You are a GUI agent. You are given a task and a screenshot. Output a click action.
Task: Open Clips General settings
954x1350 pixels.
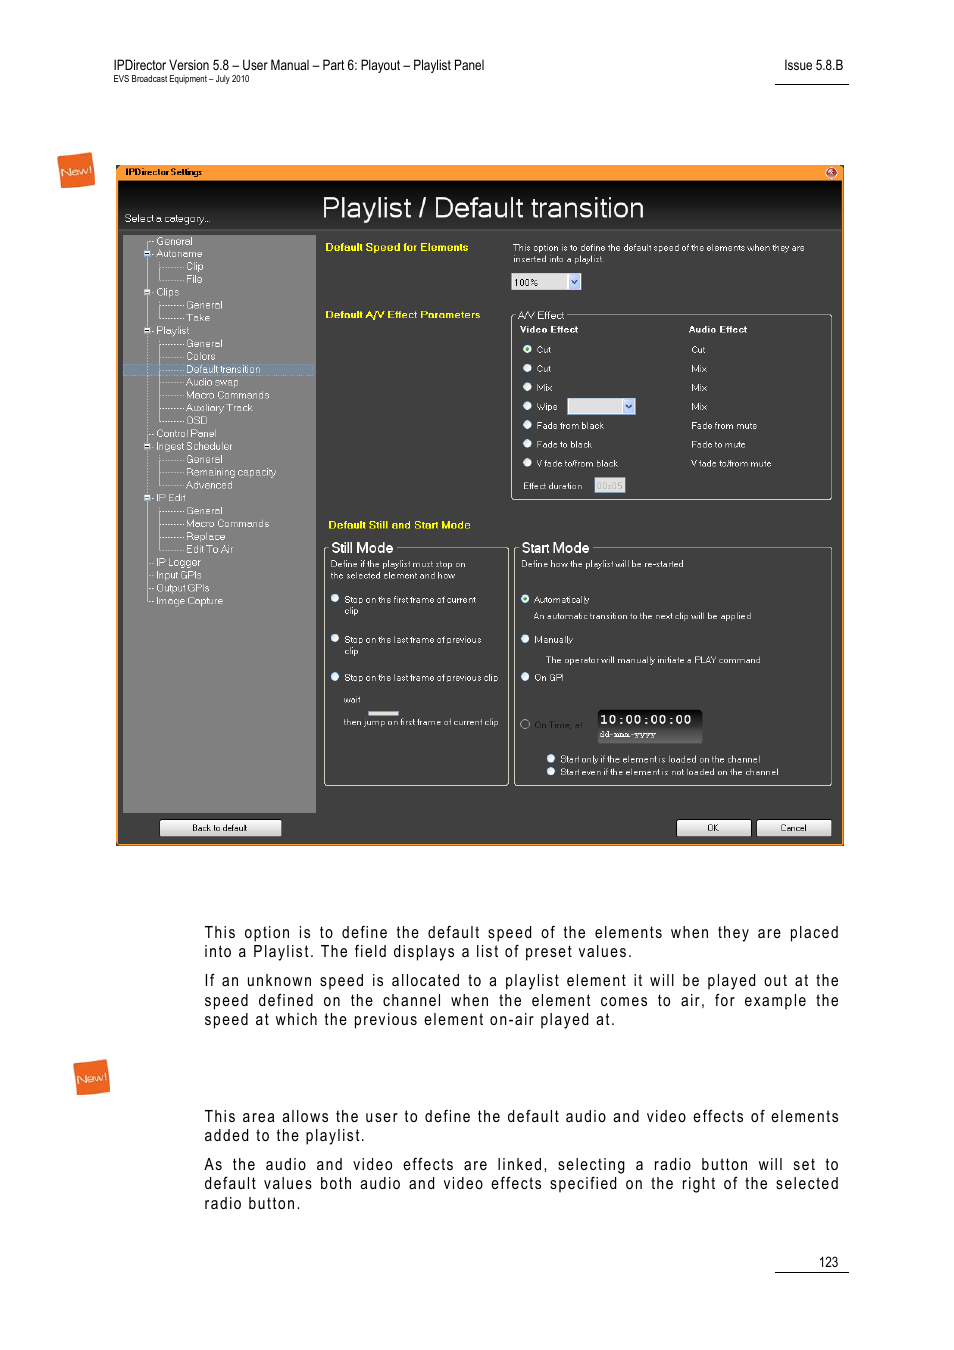204,305
